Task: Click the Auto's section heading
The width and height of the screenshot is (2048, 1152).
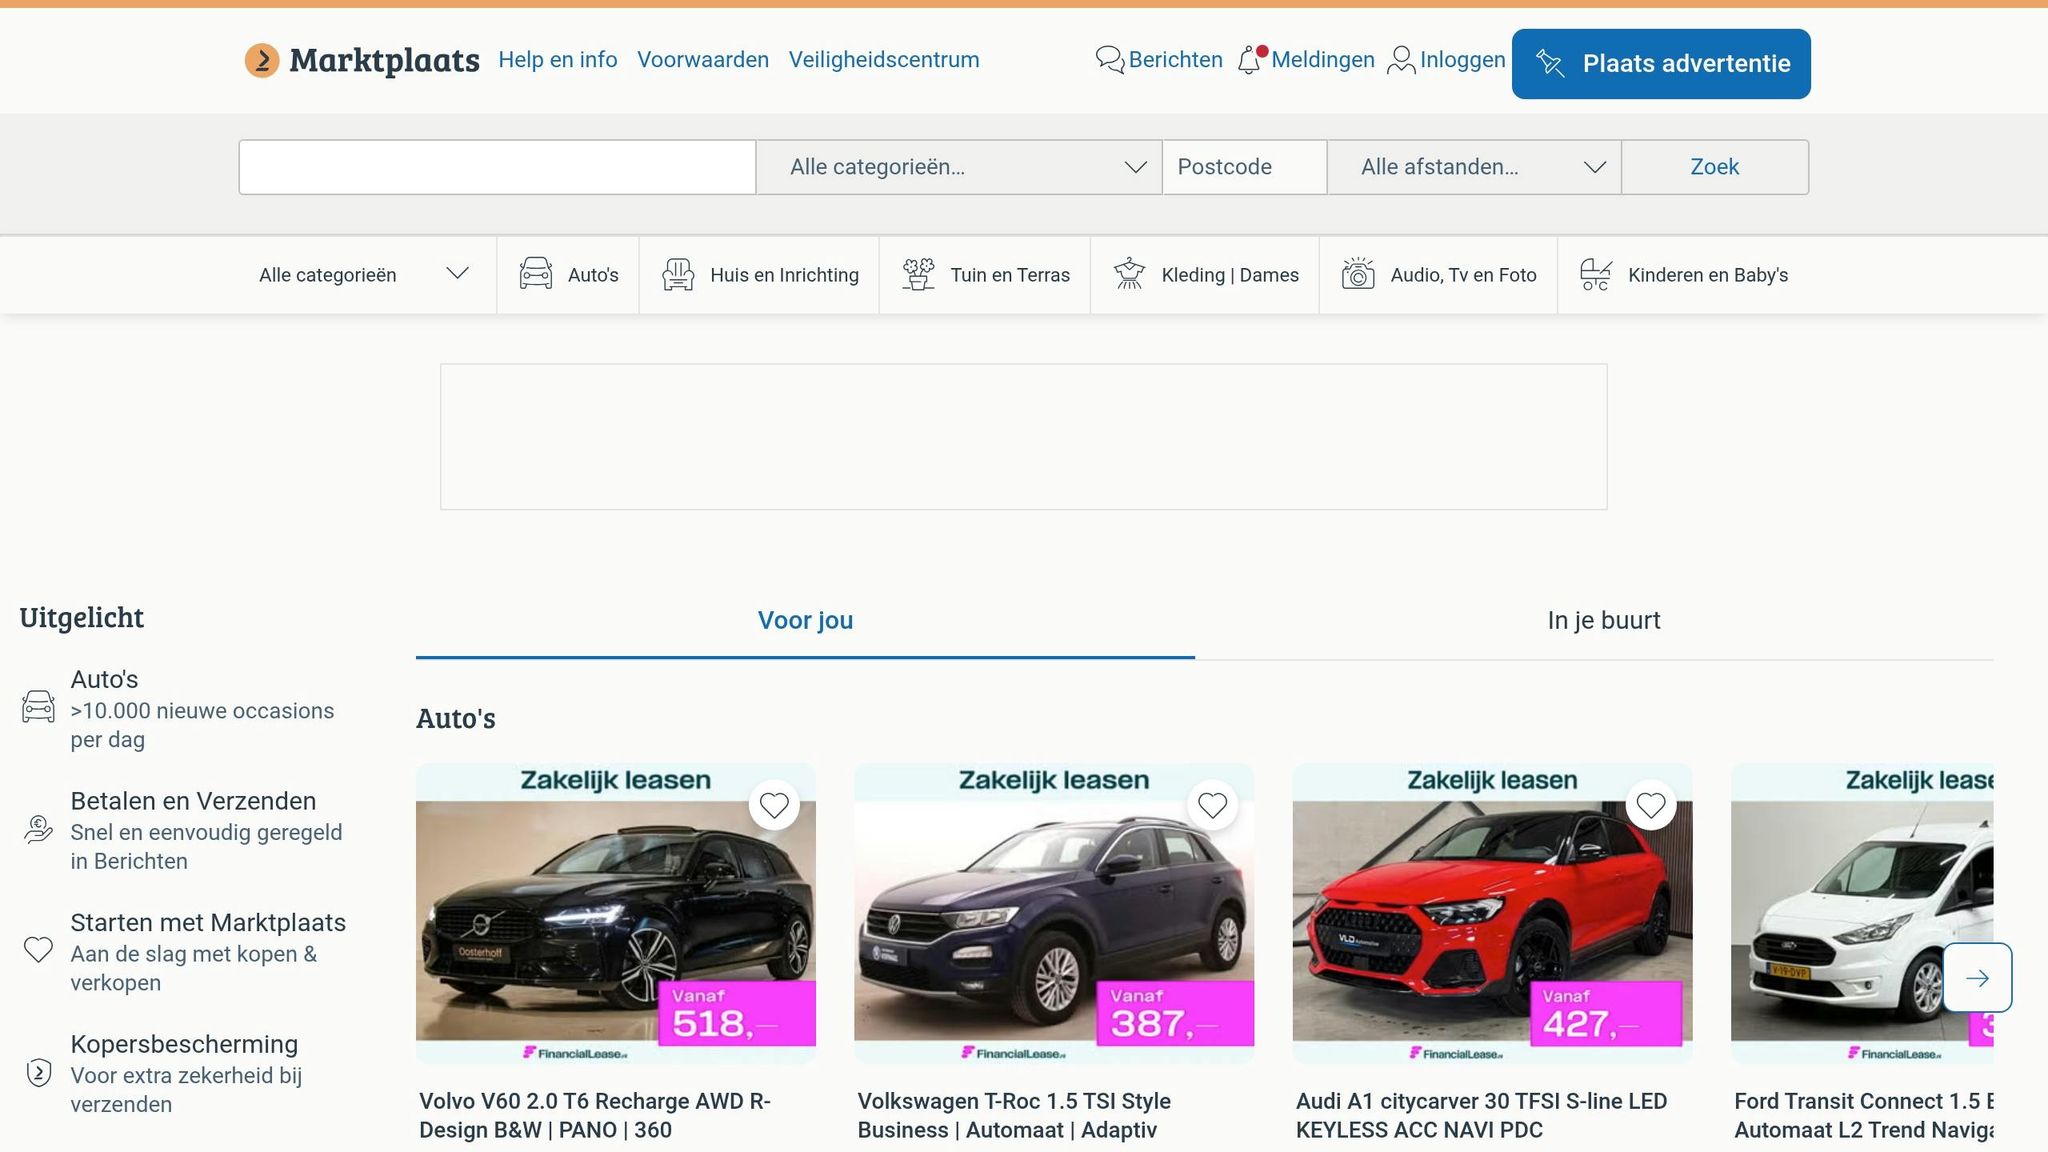Action: (456, 718)
